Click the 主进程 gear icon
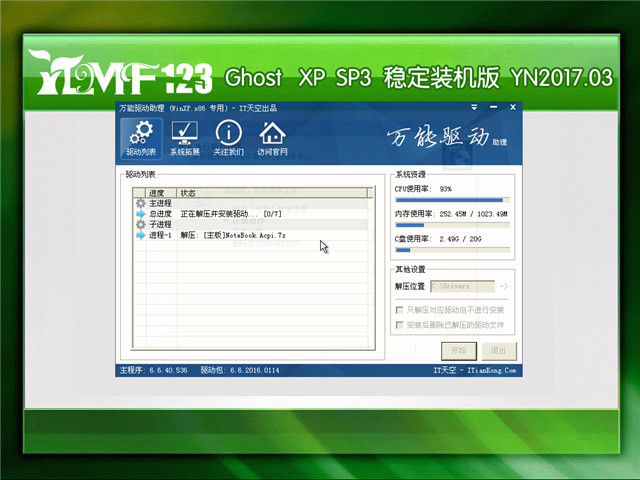Screen dimensions: 640x480 pos(140,203)
